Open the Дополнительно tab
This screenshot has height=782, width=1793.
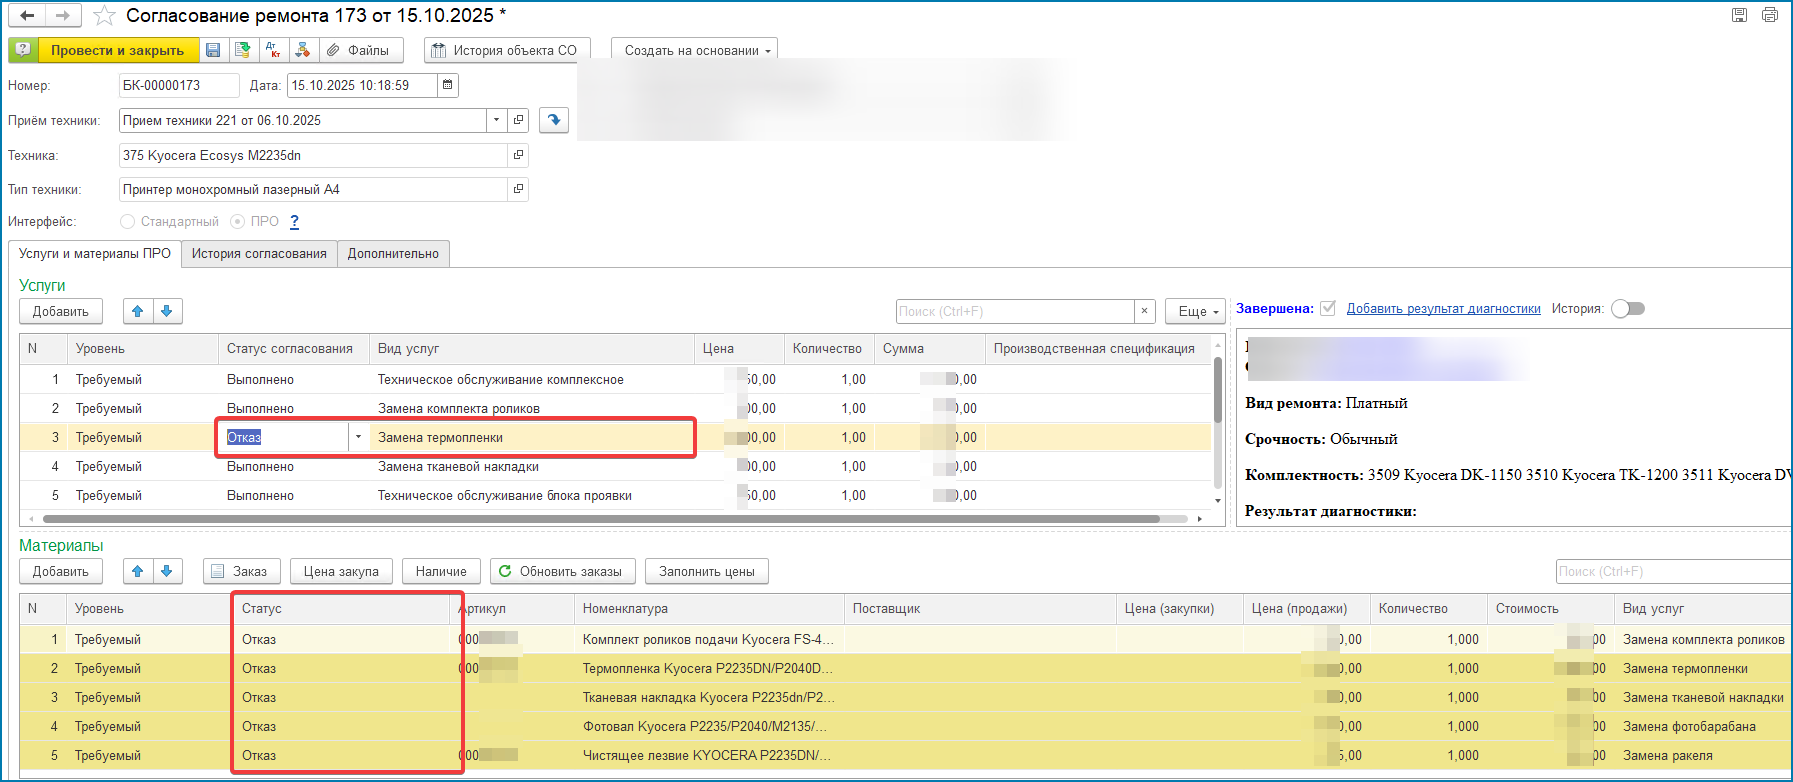pyautogui.click(x=393, y=254)
